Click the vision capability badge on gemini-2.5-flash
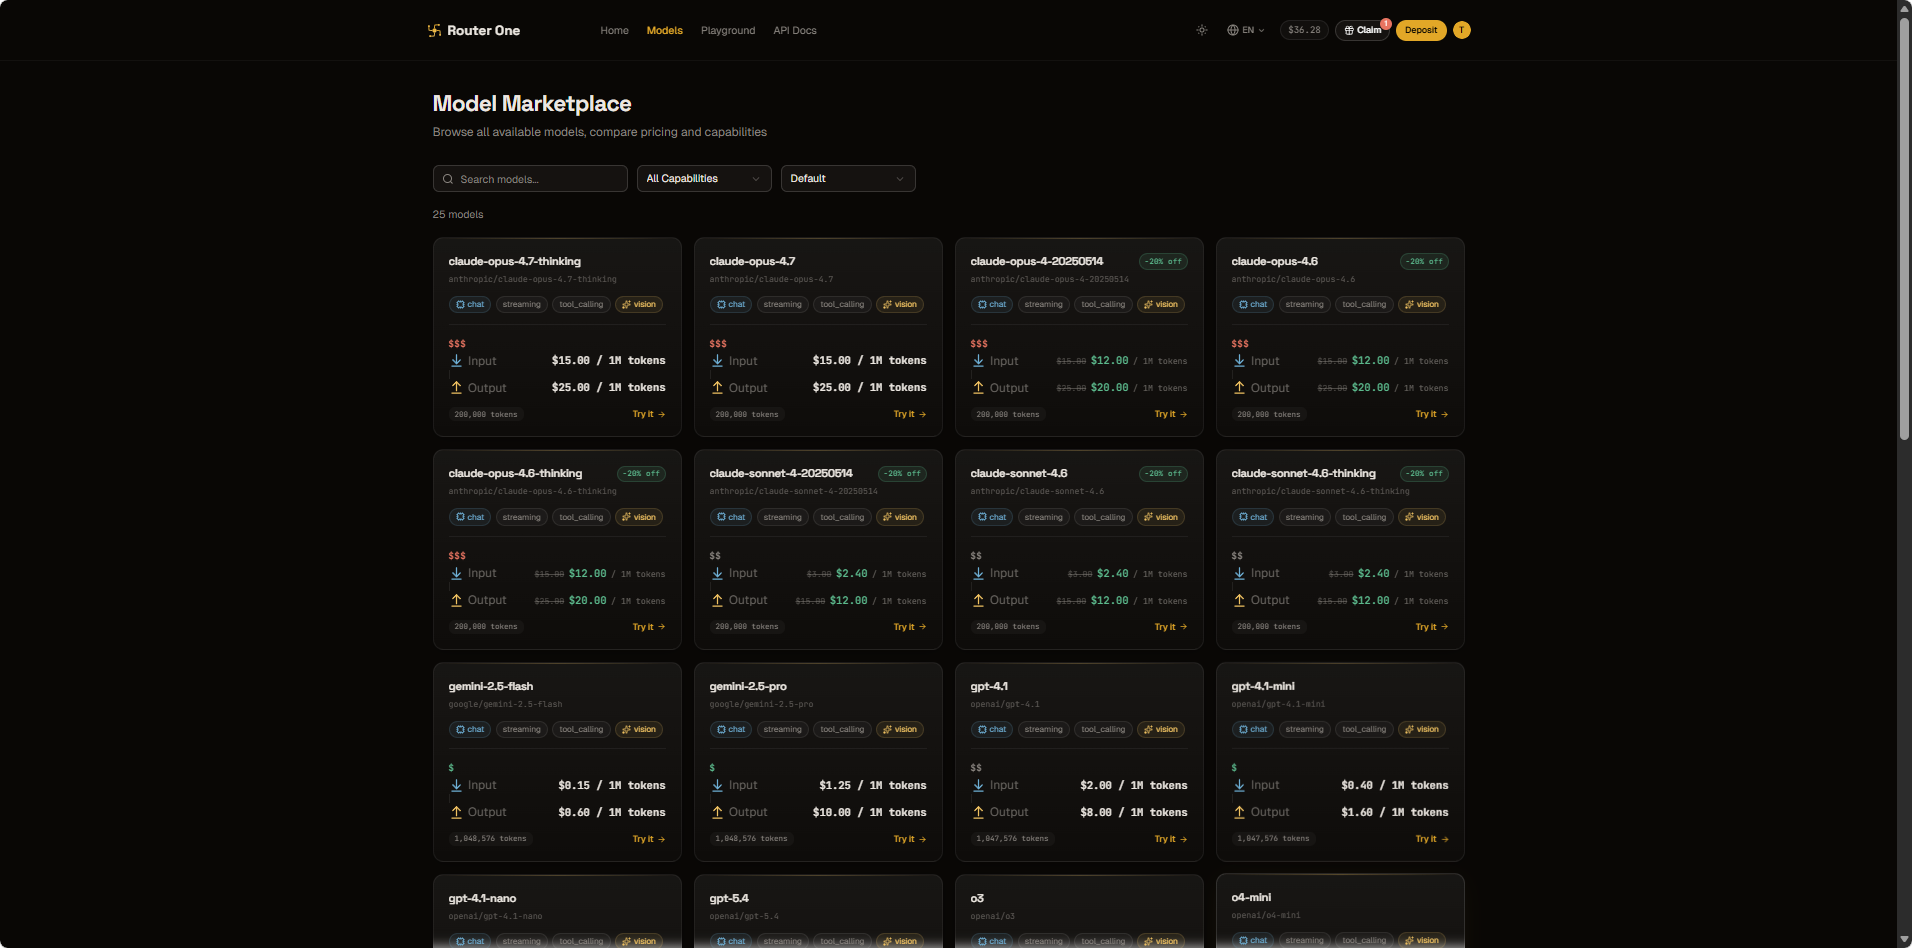Viewport: 1912px width, 948px height. (639, 729)
